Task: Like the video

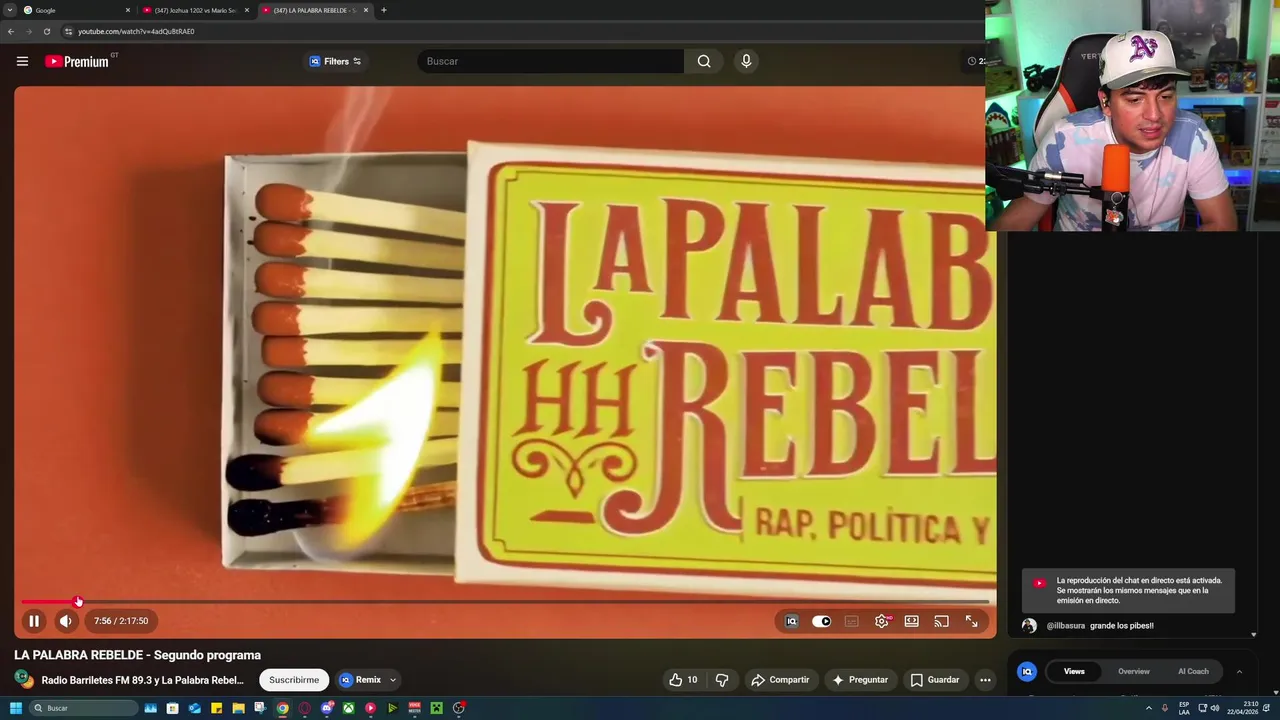Action: (684, 680)
